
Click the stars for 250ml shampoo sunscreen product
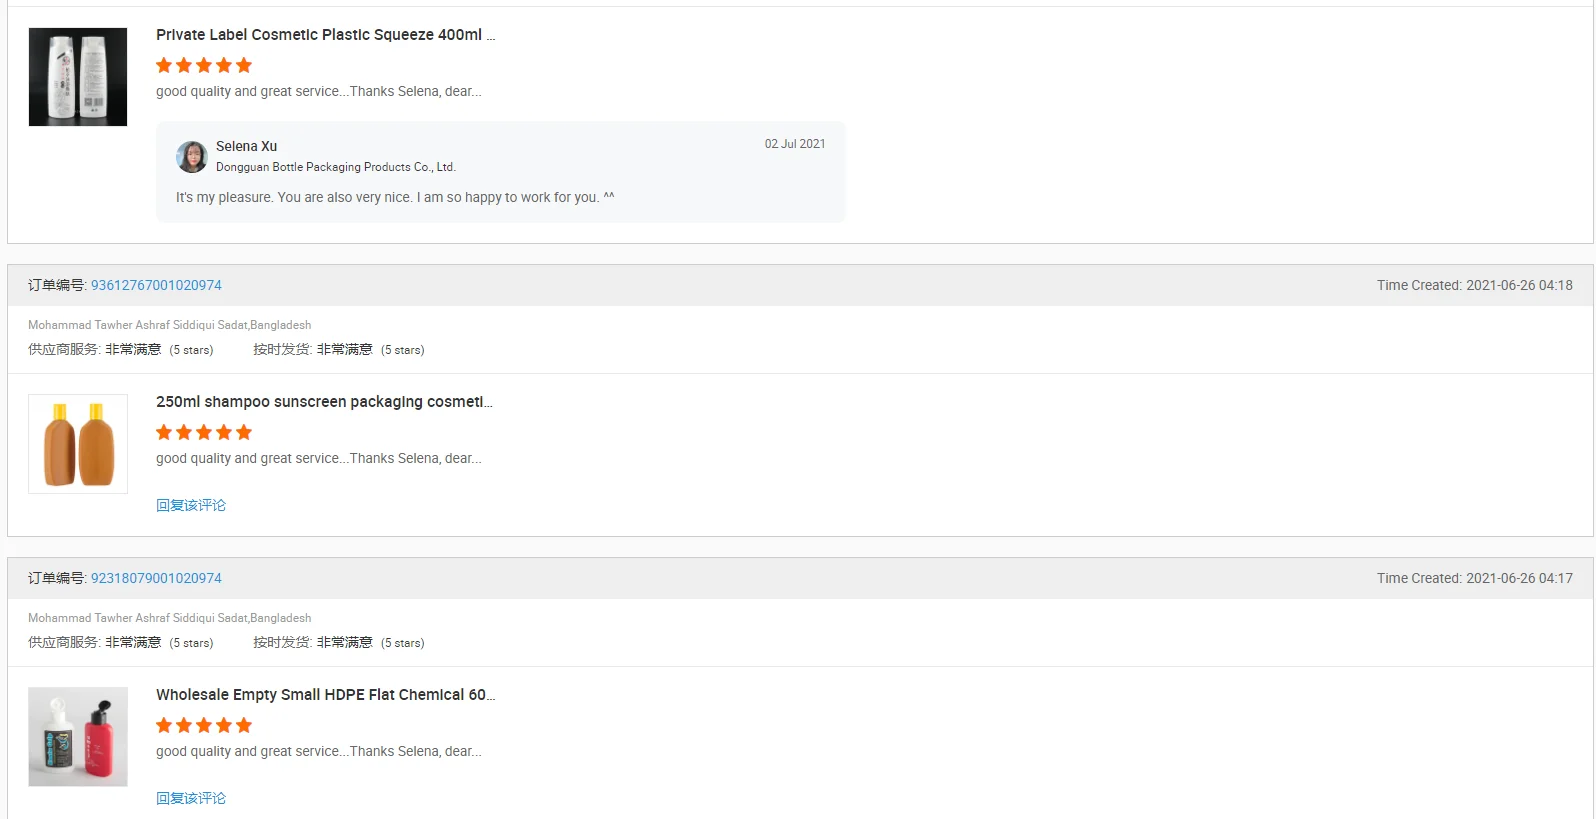(x=204, y=433)
